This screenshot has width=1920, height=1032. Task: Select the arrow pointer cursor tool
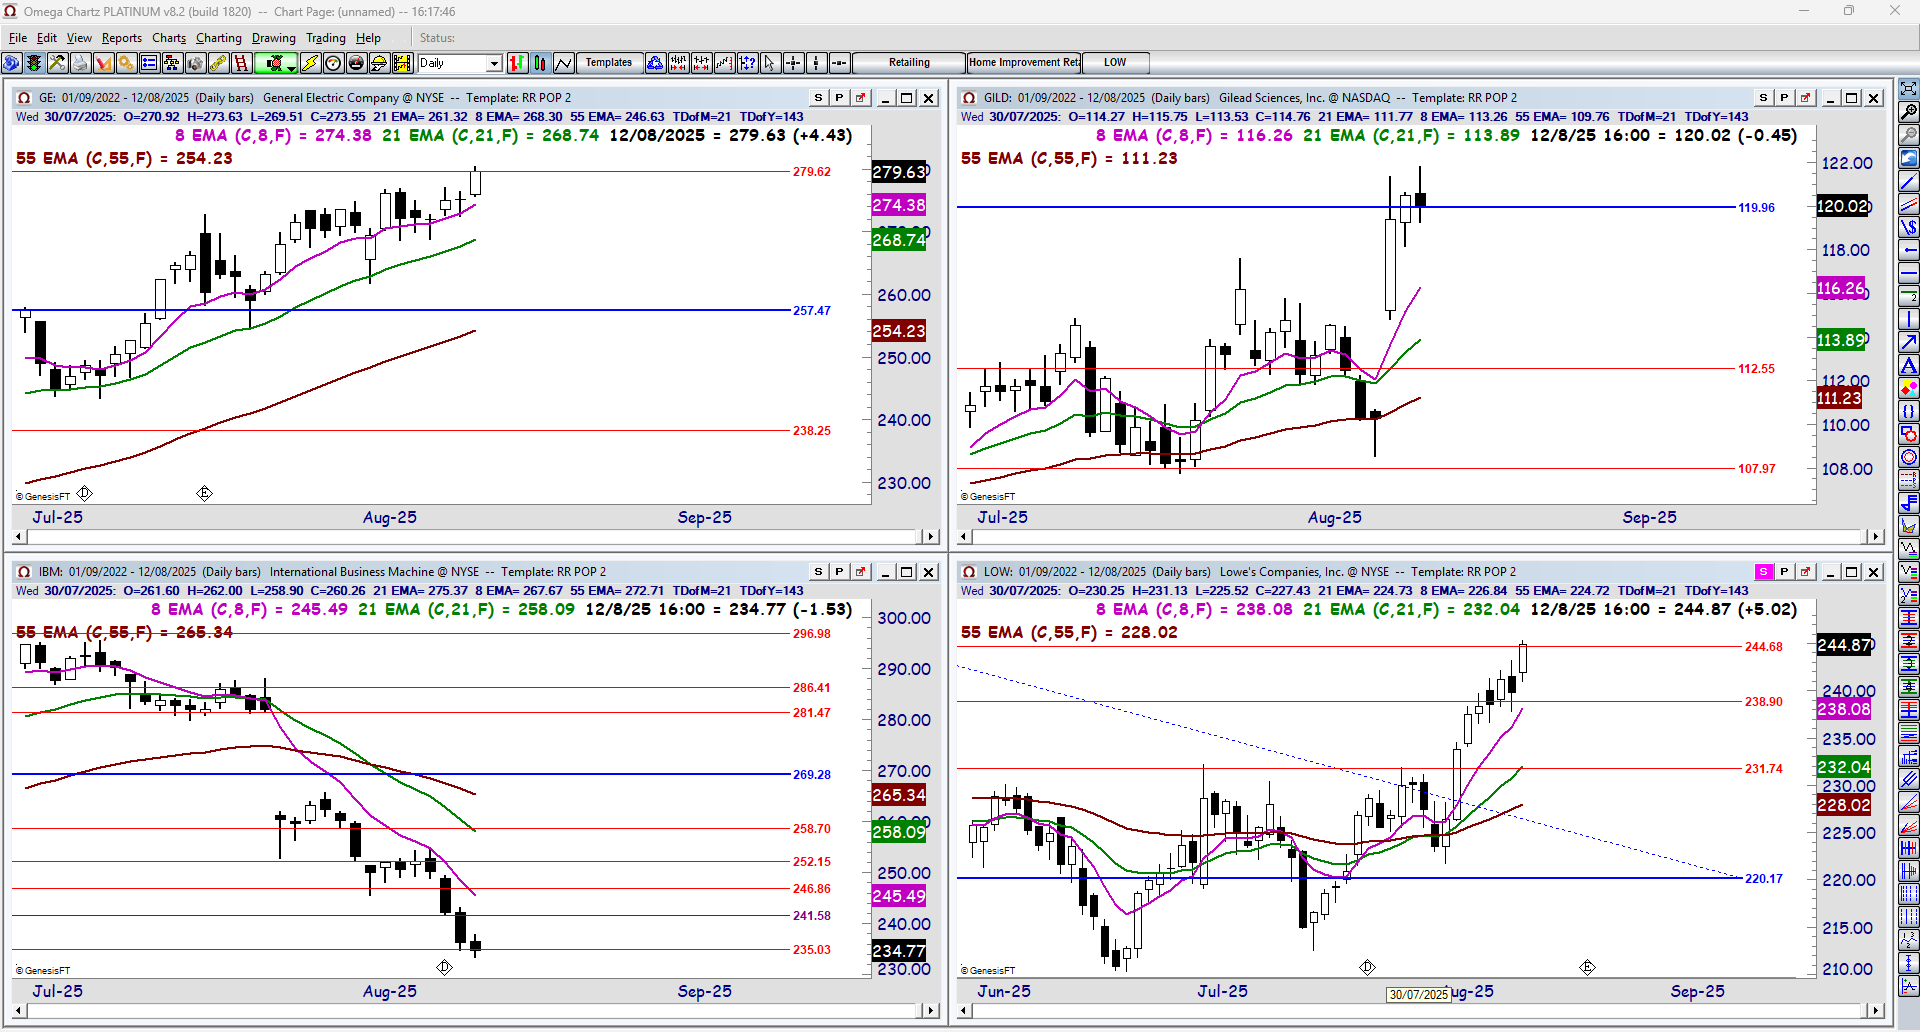coord(769,63)
